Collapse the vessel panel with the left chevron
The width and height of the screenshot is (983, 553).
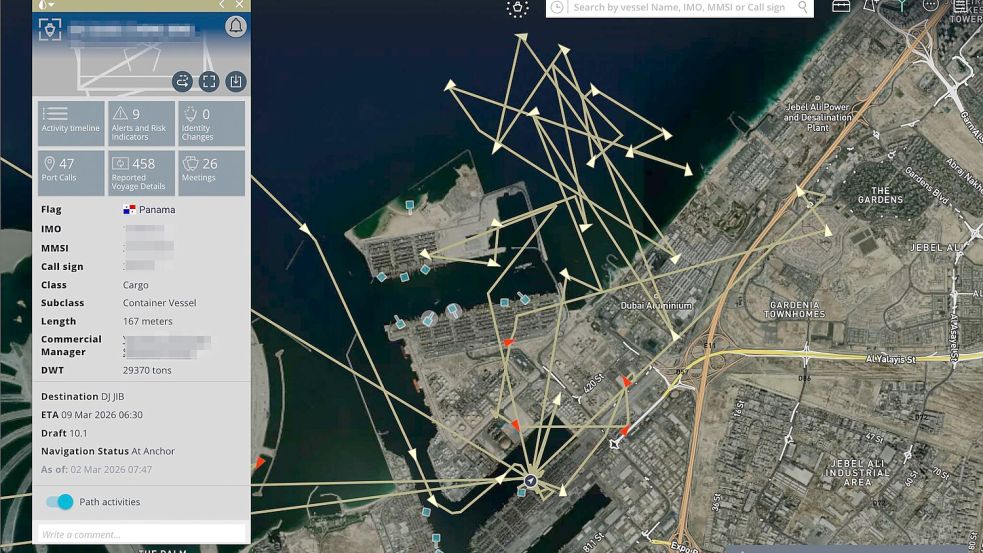(x=221, y=4)
